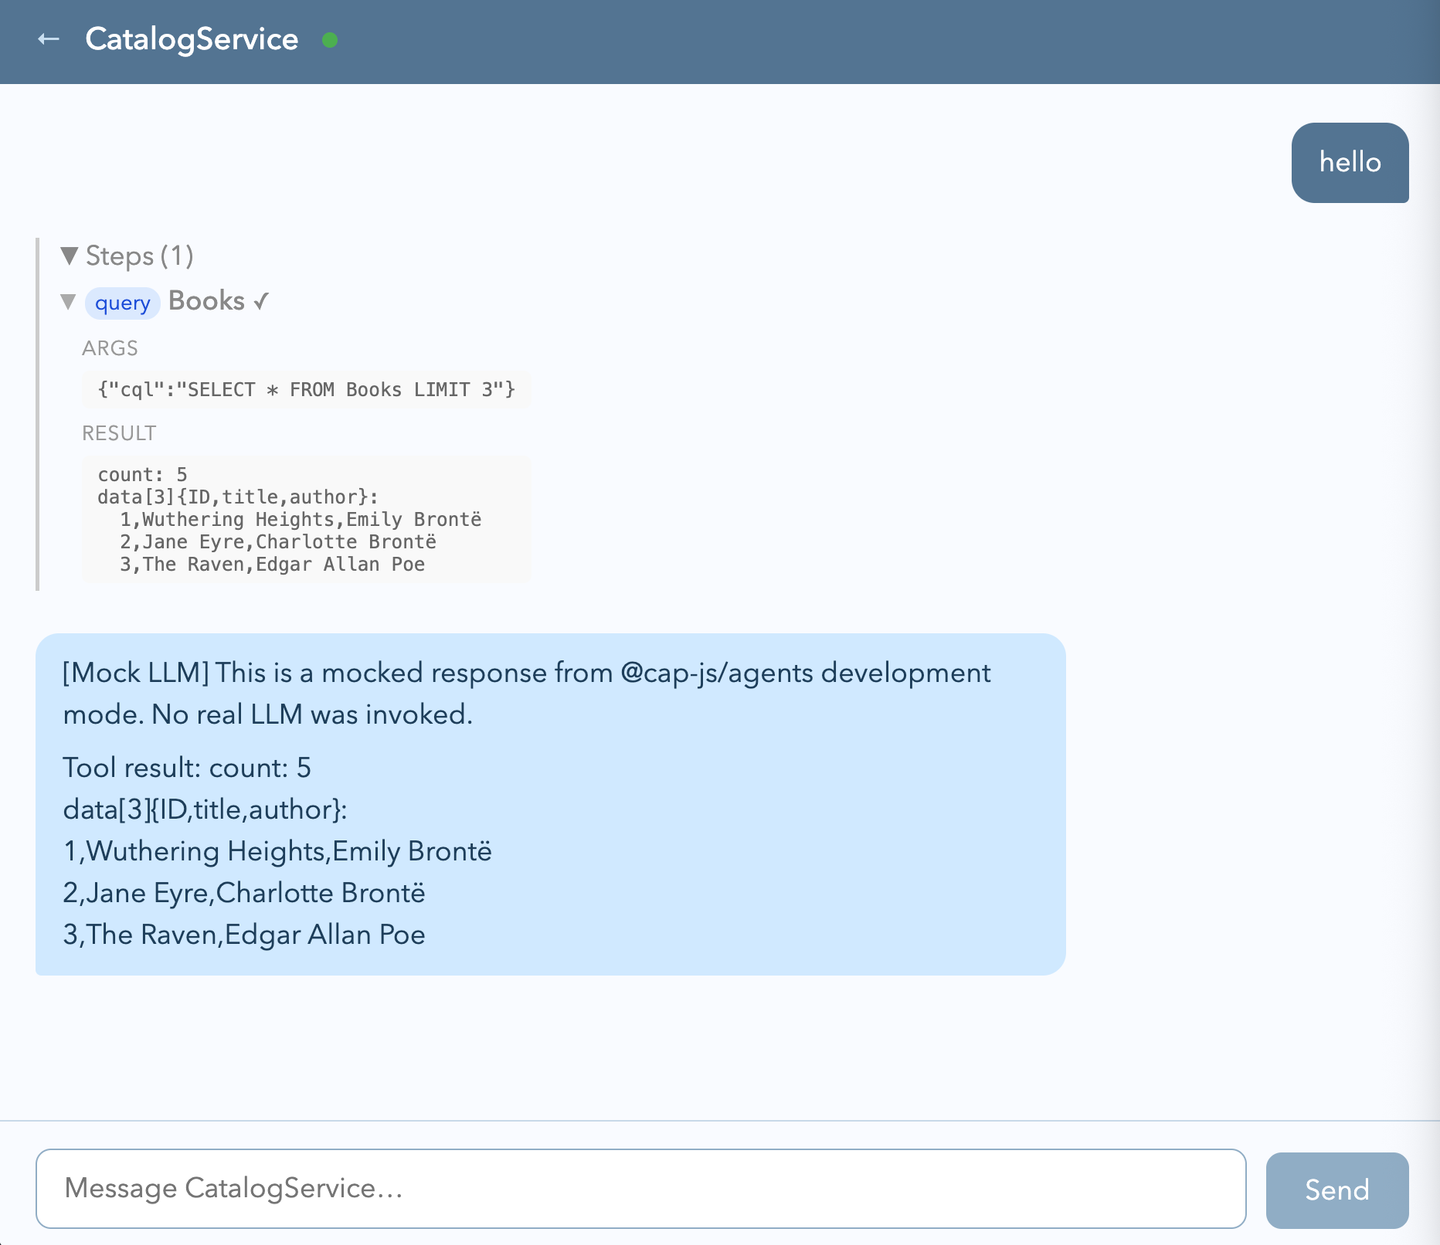Image resolution: width=1440 pixels, height=1245 pixels.
Task: Focus the Message CatalogService input field
Action: click(x=641, y=1188)
